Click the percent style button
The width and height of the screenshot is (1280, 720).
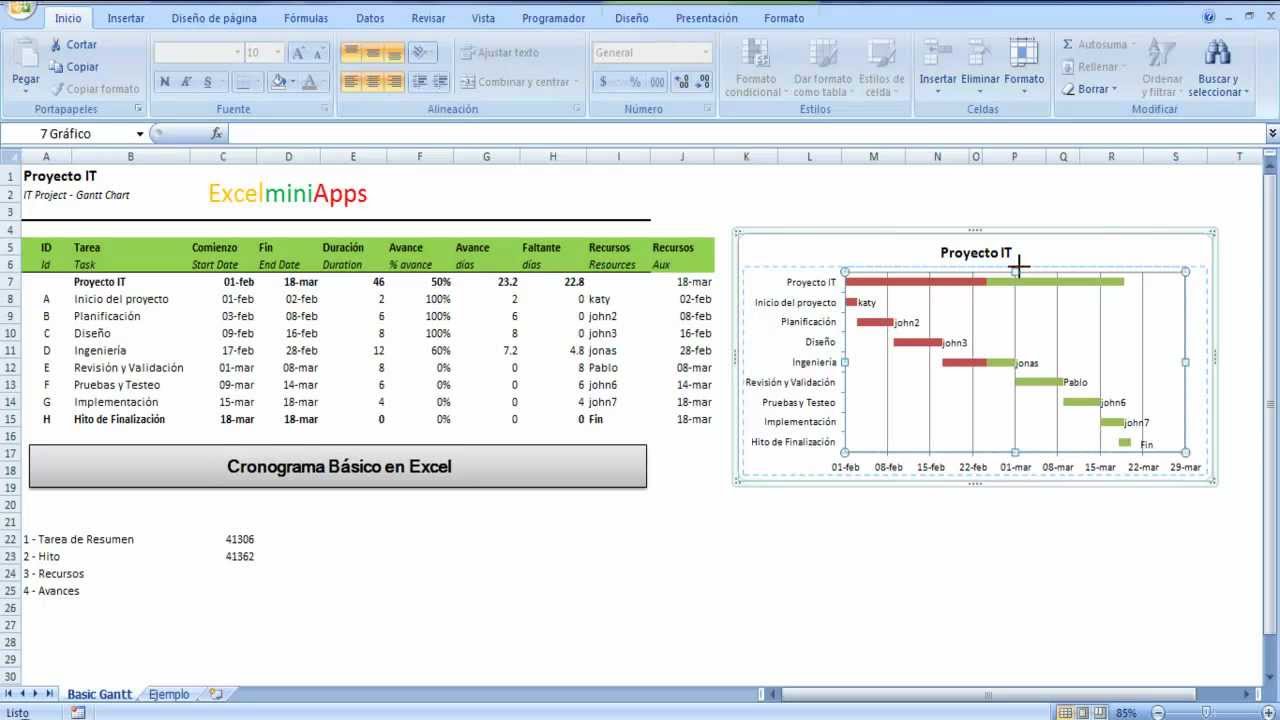635,82
